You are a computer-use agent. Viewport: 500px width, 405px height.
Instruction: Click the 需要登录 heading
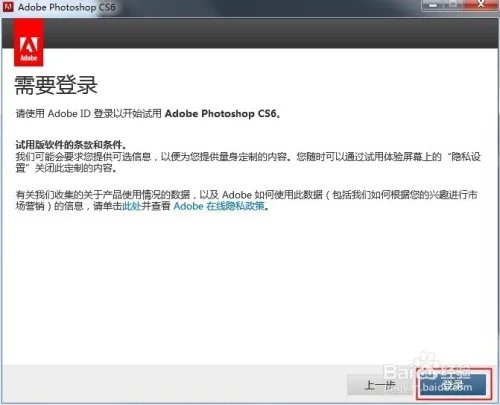(x=56, y=85)
